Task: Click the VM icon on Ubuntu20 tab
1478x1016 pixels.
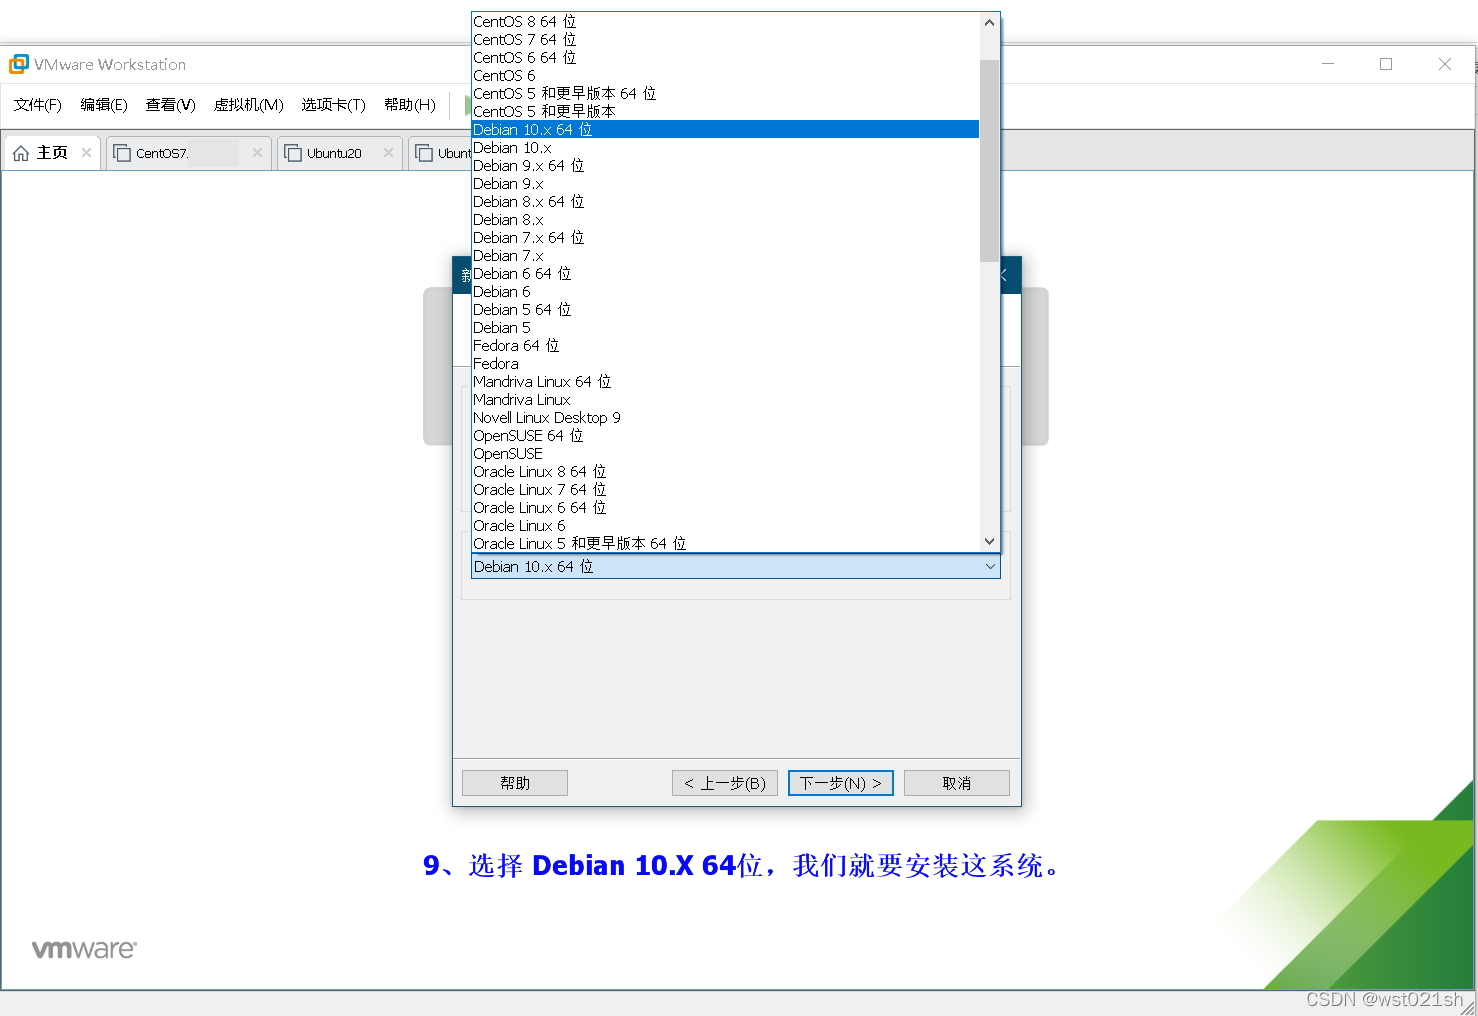Action: click(x=293, y=153)
